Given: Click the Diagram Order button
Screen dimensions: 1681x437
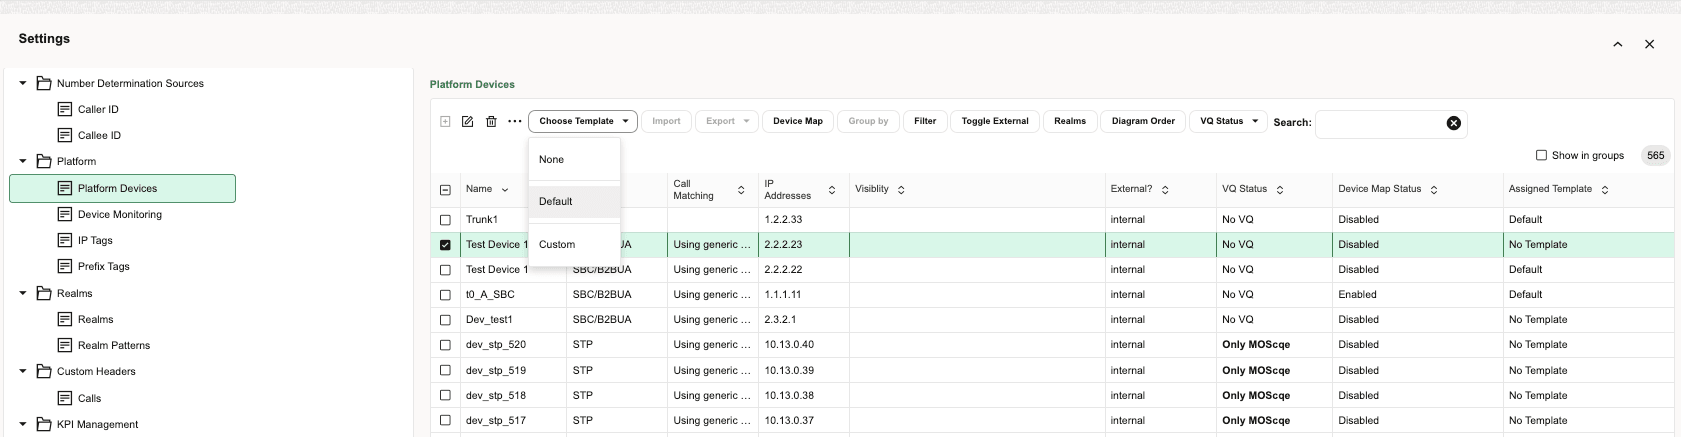Looking at the screenshot, I should click(x=1143, y=121).
